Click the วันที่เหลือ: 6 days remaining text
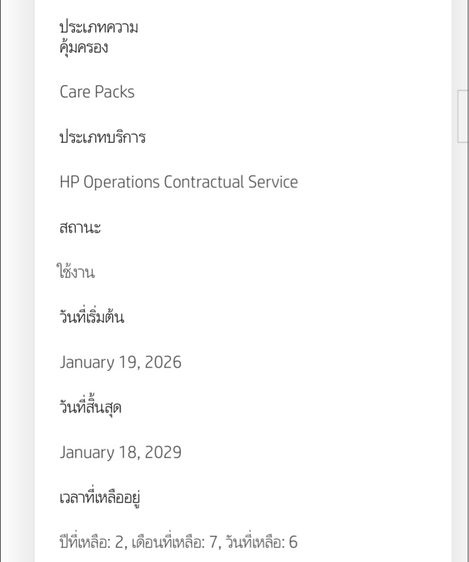The image size is (469, 562). coord(262,542)
